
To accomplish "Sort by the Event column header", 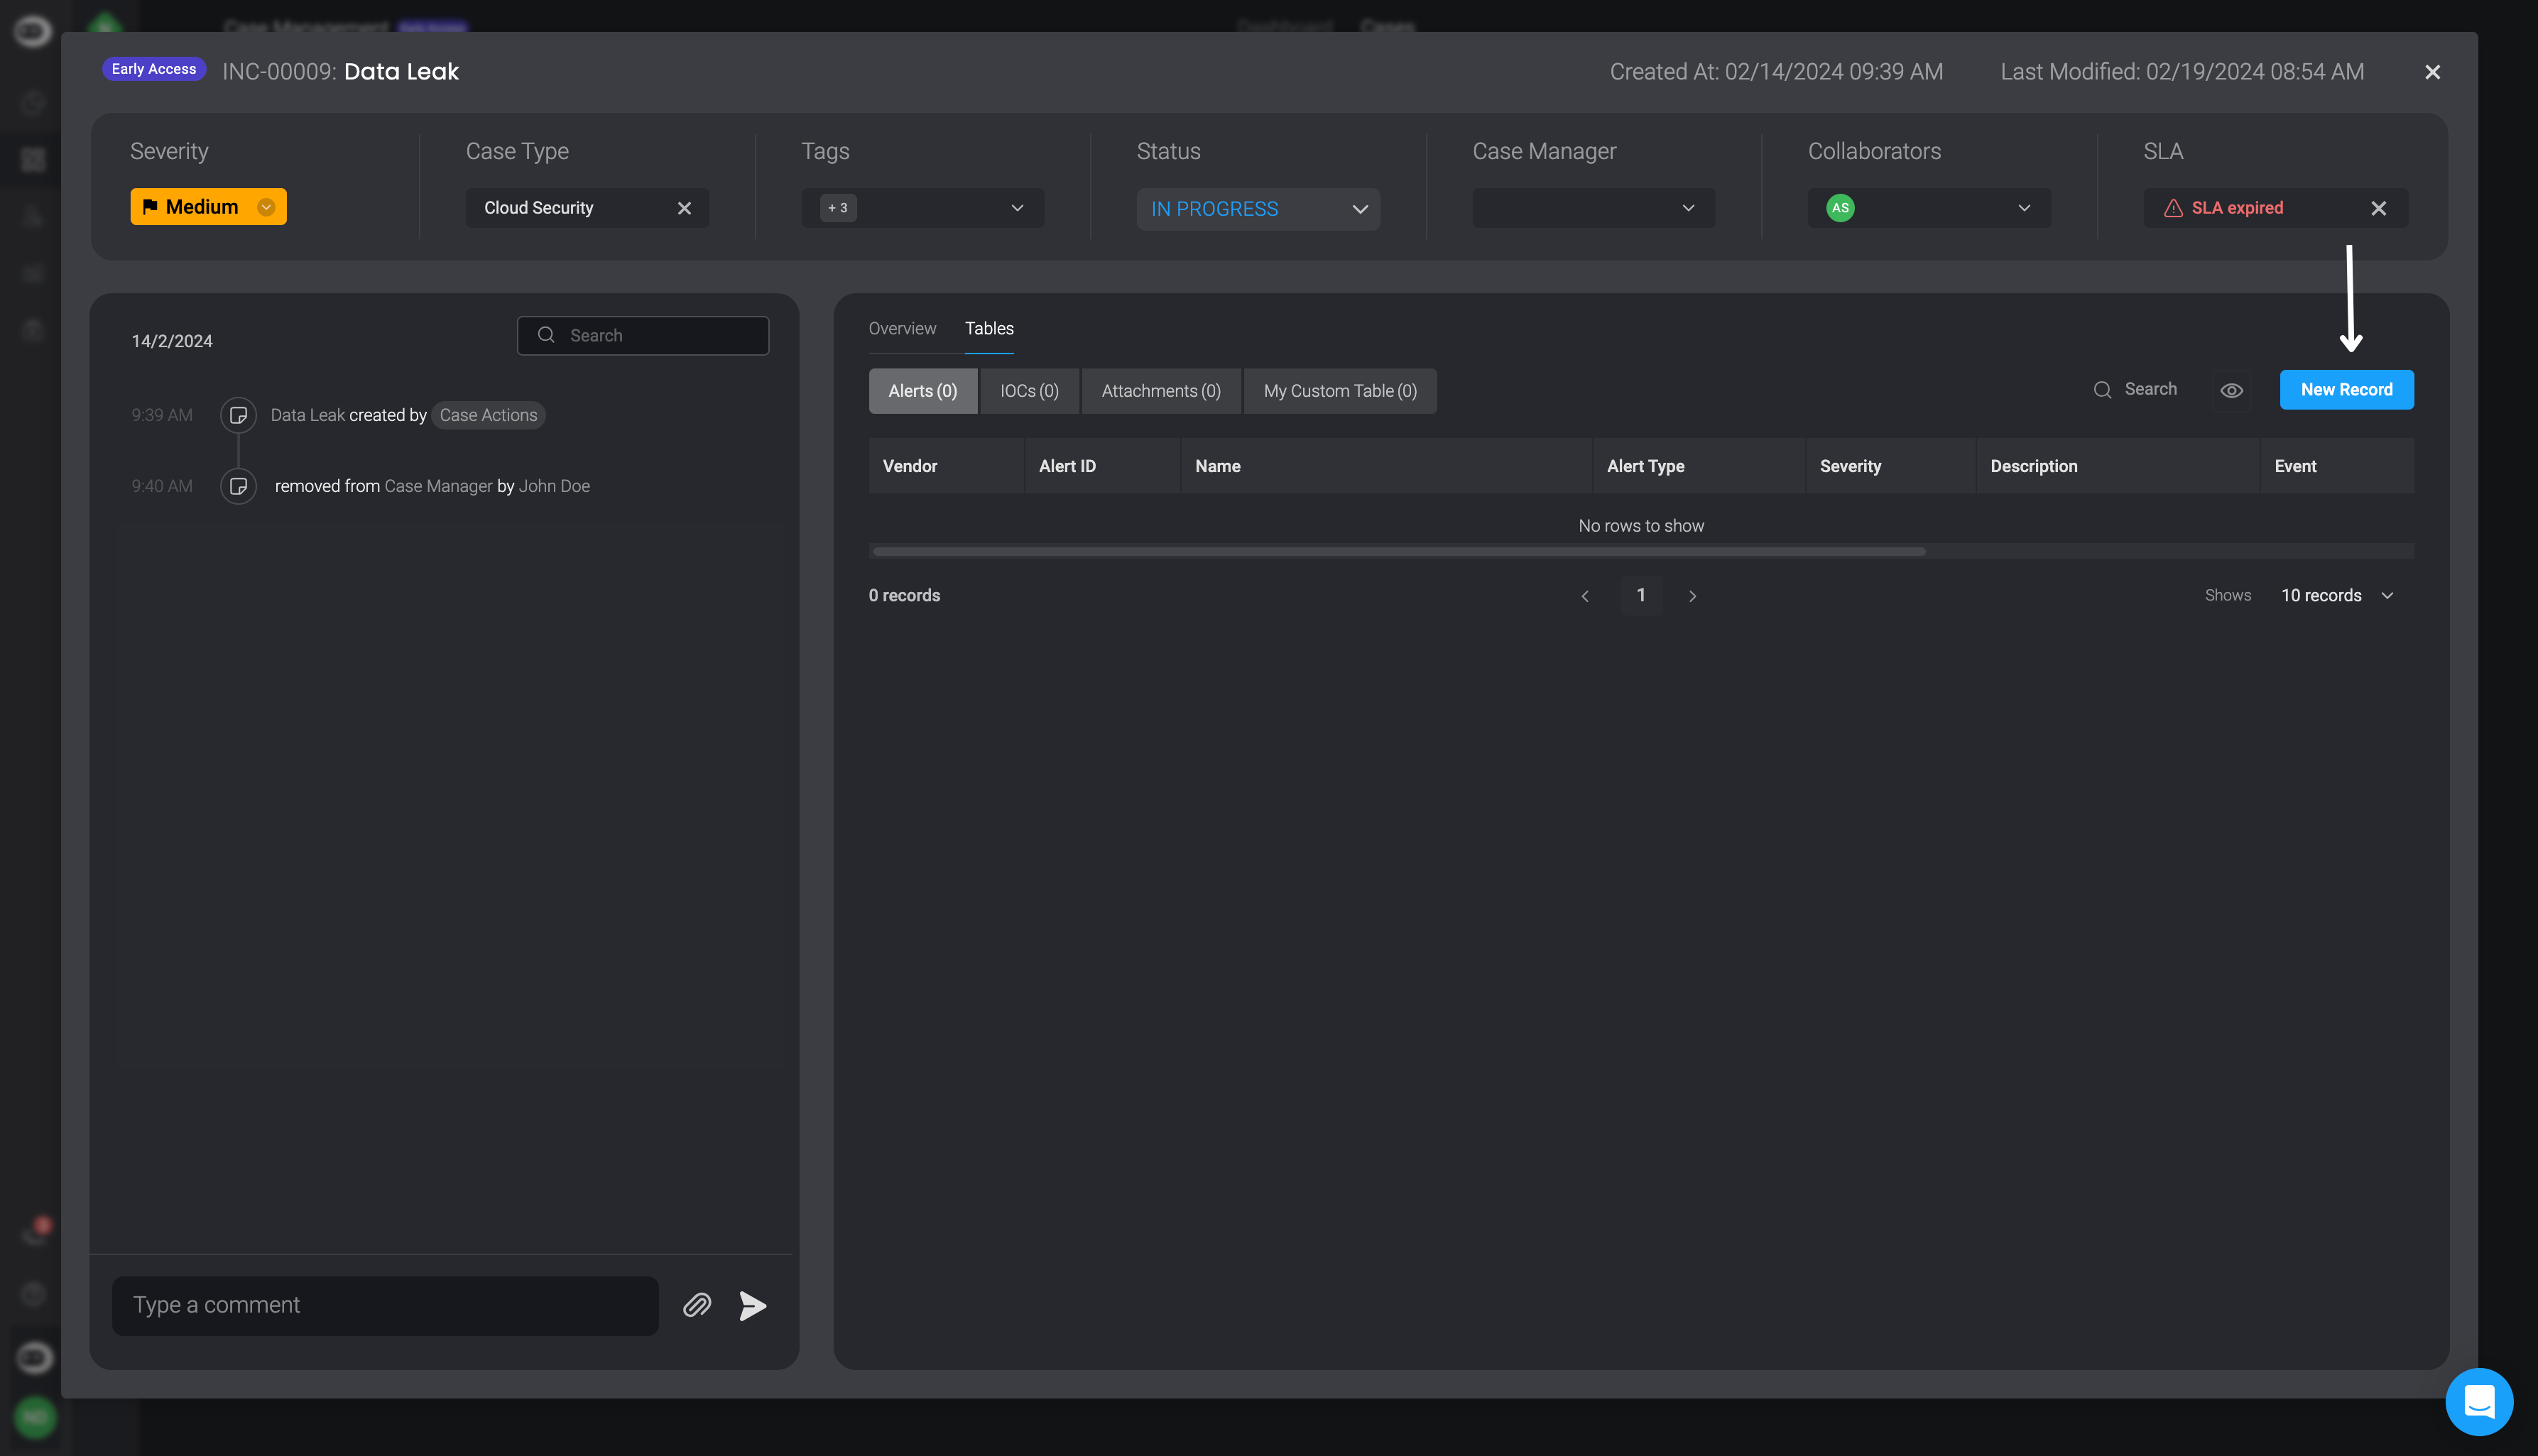I will point(2337,466).
